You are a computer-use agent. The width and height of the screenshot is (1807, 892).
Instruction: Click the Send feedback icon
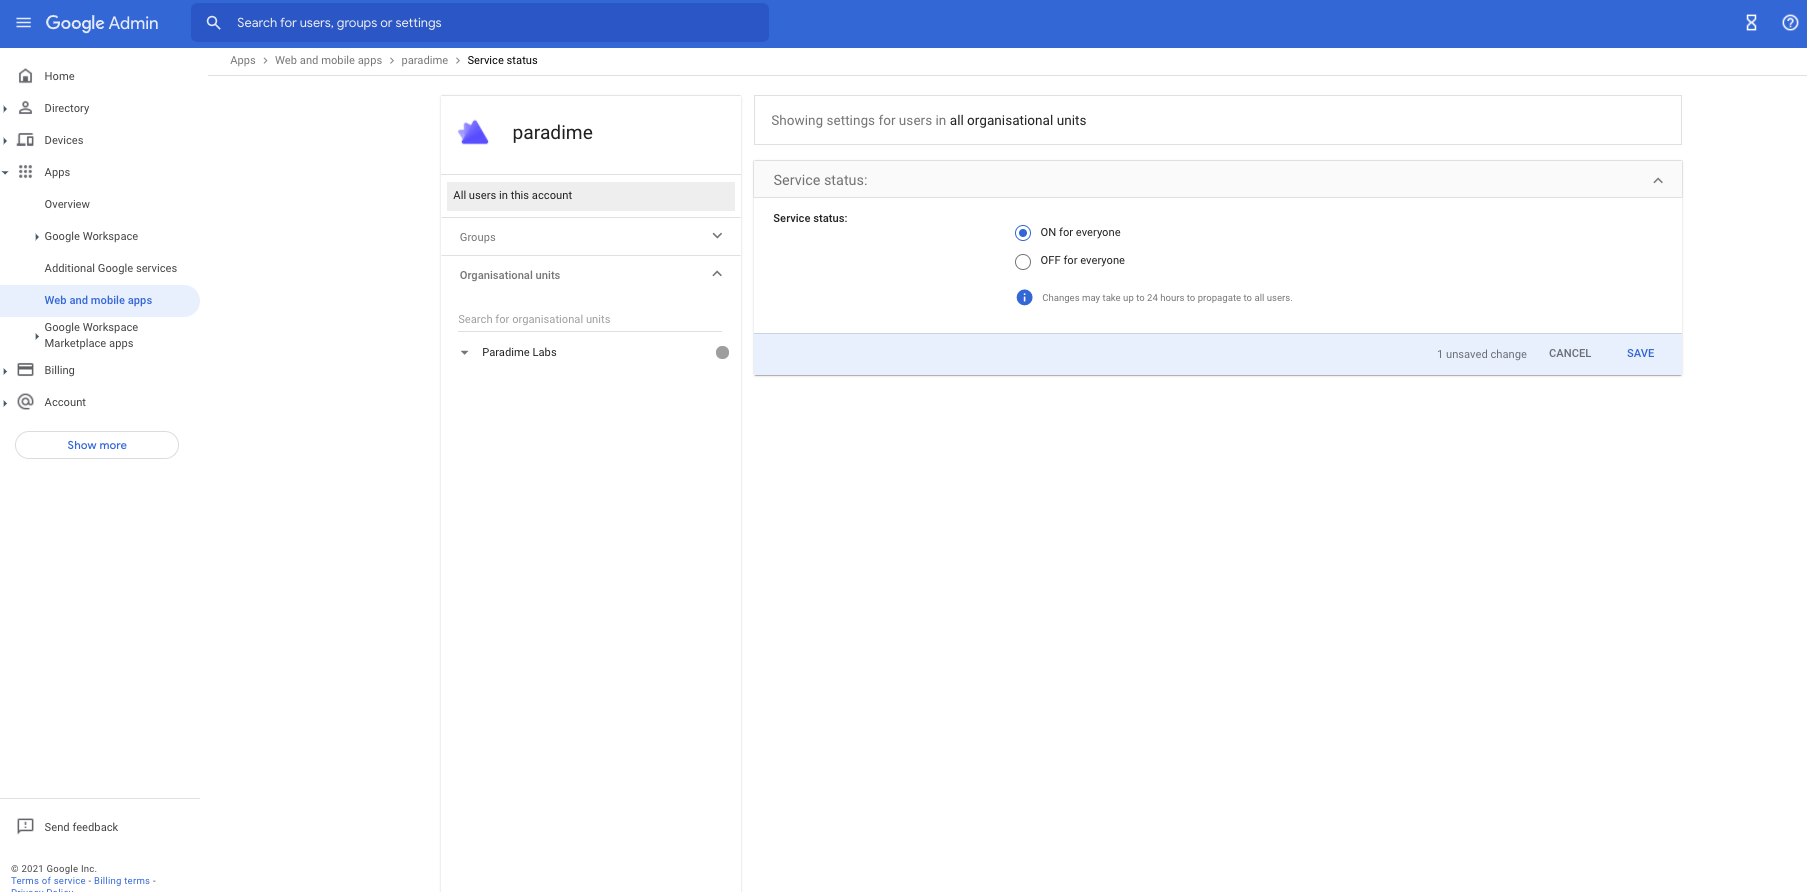tap(26, 827)
